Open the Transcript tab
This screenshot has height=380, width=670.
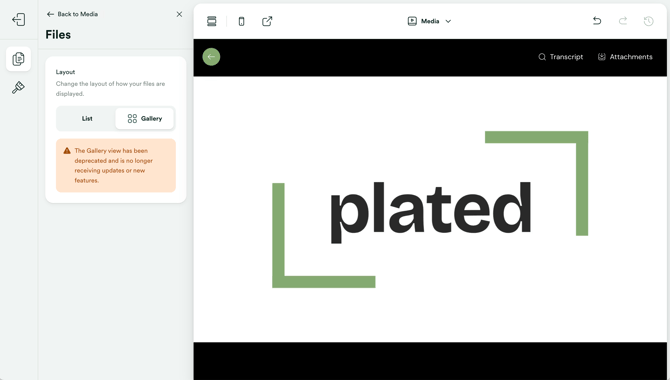561,57
